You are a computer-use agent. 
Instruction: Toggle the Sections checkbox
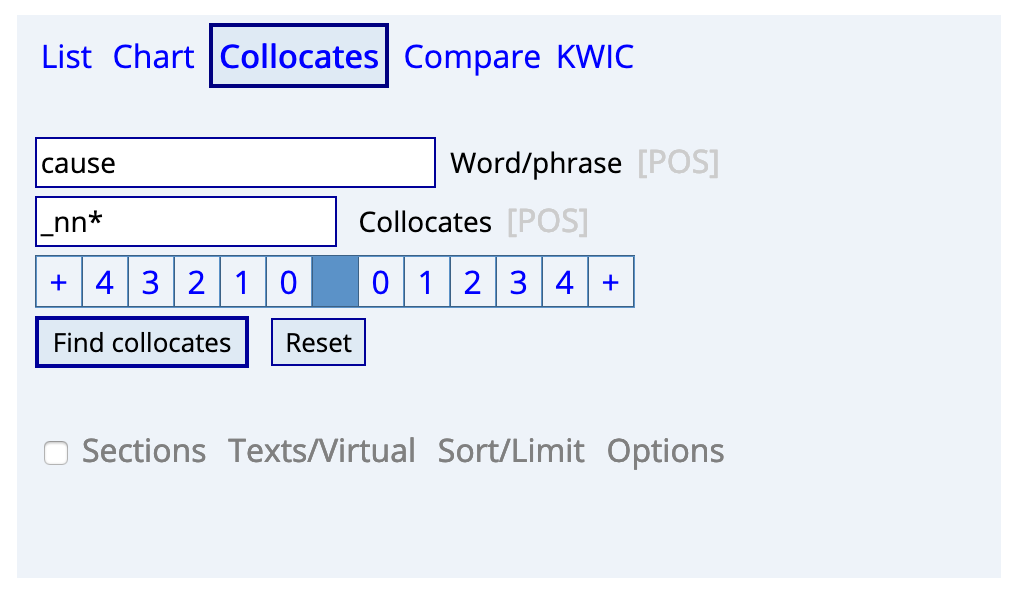56,453
